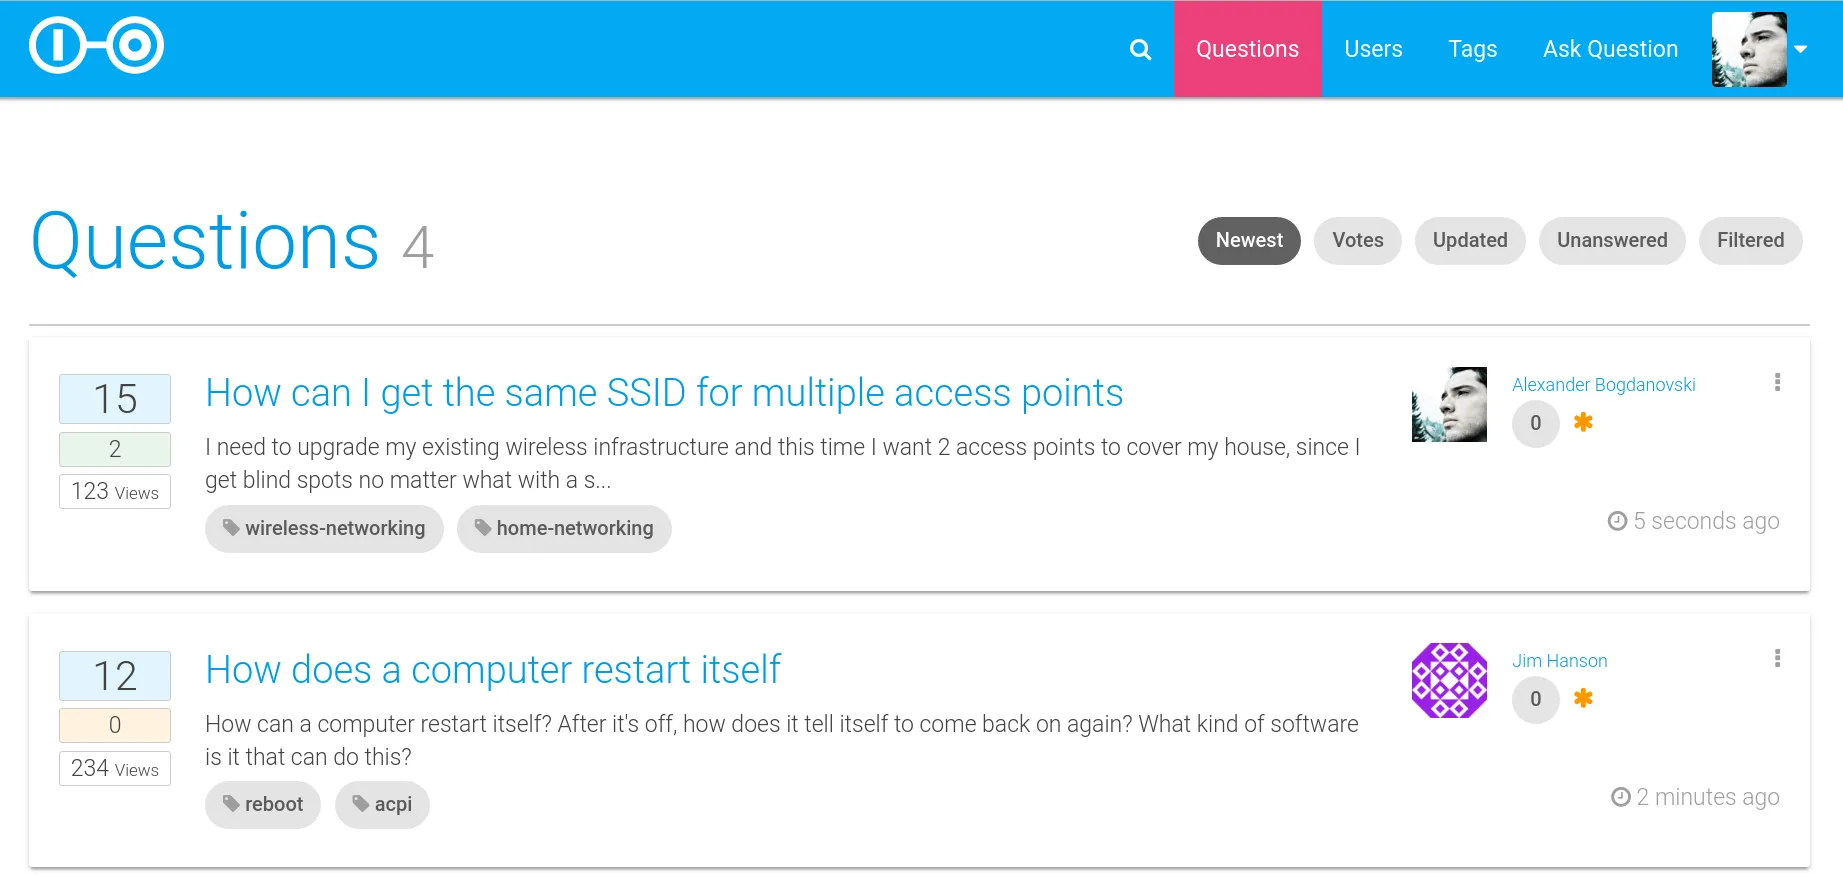Screen dimensions: 1843x879
Task: Select the wireless-networking tag
Action: pyautogui.click(x=324, y=528)
